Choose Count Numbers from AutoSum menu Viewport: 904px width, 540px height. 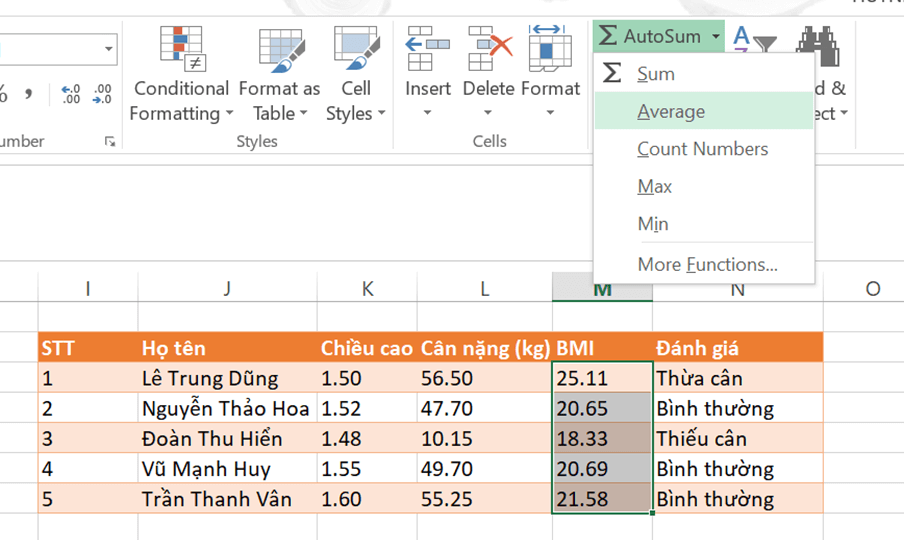[x=704, y=149]
